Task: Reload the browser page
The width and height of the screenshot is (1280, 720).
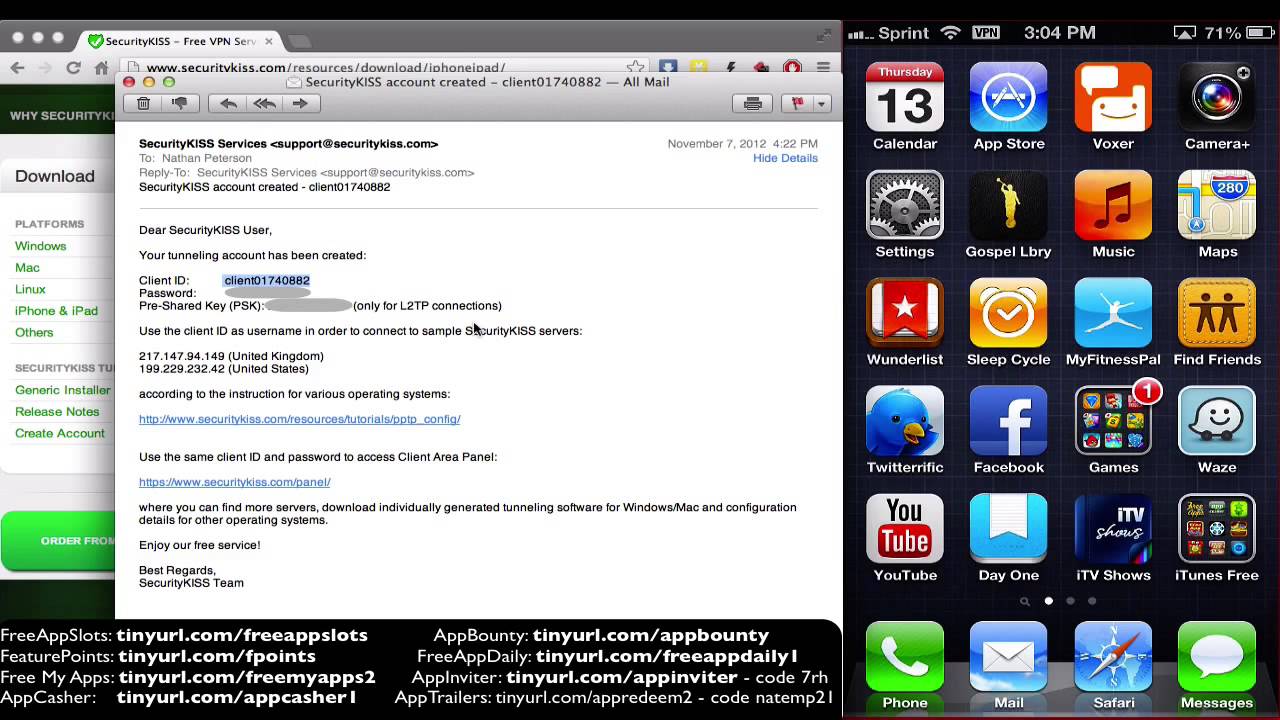Action: [73, 67]
